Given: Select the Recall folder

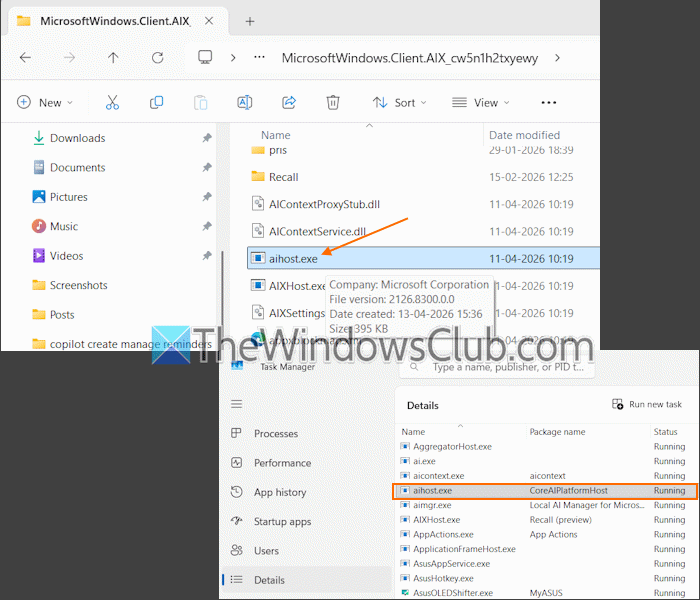Looking at the screenshot, I should click(283, 177).
